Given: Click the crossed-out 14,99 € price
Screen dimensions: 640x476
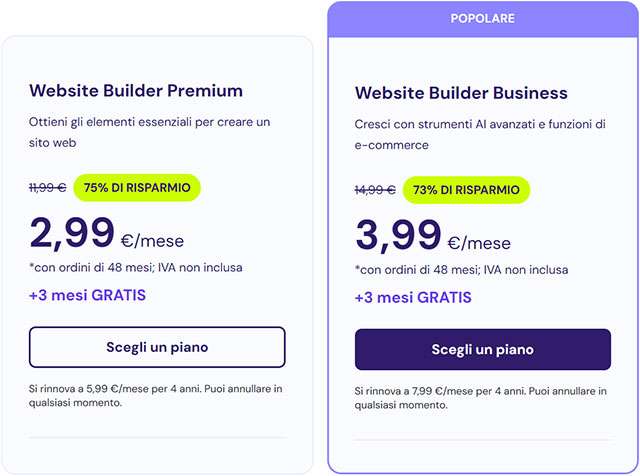Looking at the screenshot, I should 375,189.
